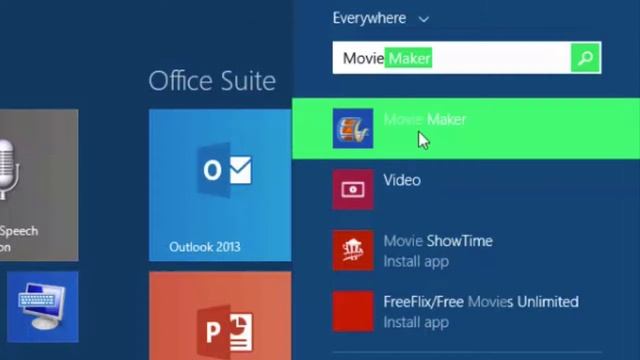Click the search magnifier button
The height and width of the screenshot is (360, 640).
coord(585,58)
